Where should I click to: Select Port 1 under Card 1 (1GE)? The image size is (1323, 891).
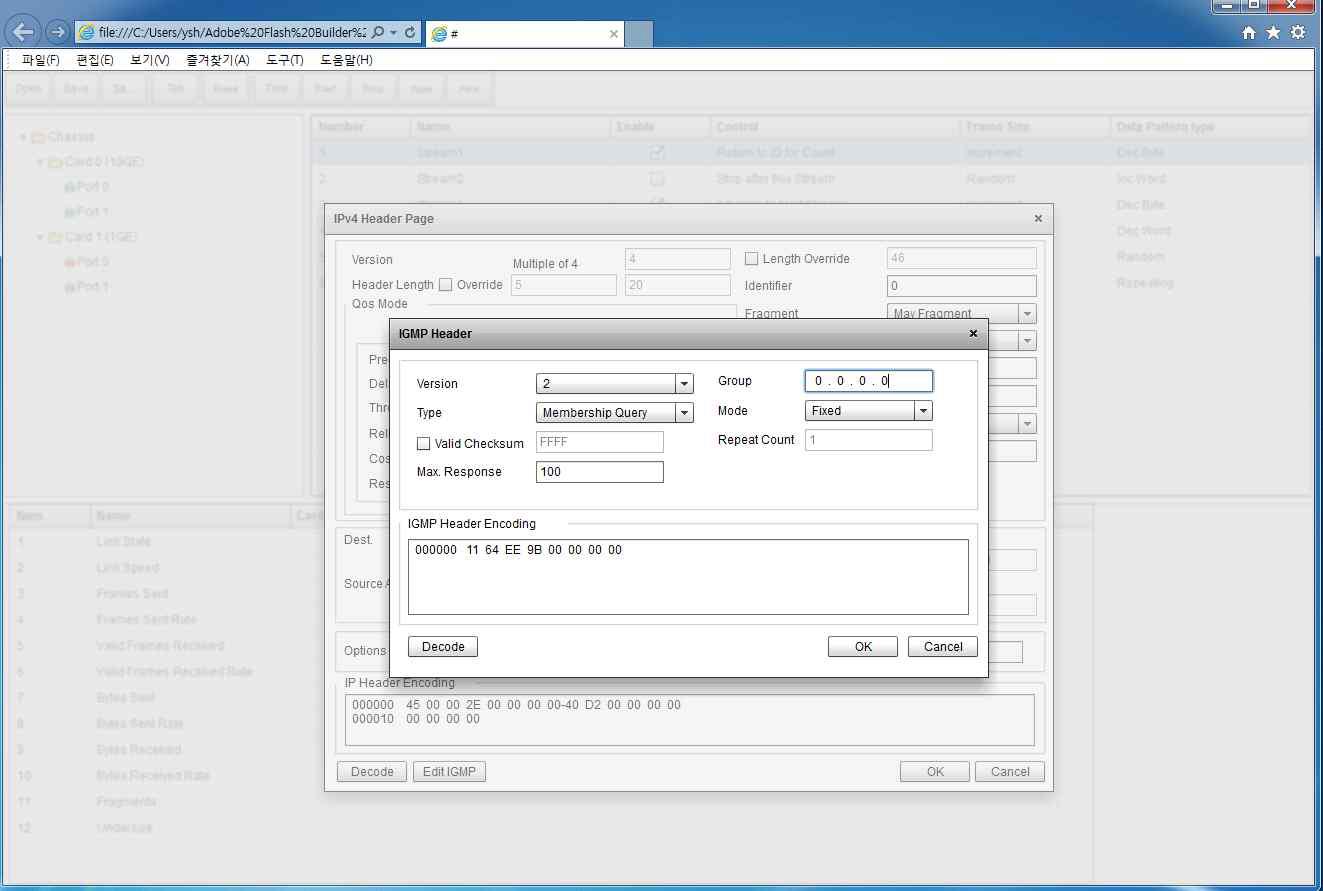point(86,287)
